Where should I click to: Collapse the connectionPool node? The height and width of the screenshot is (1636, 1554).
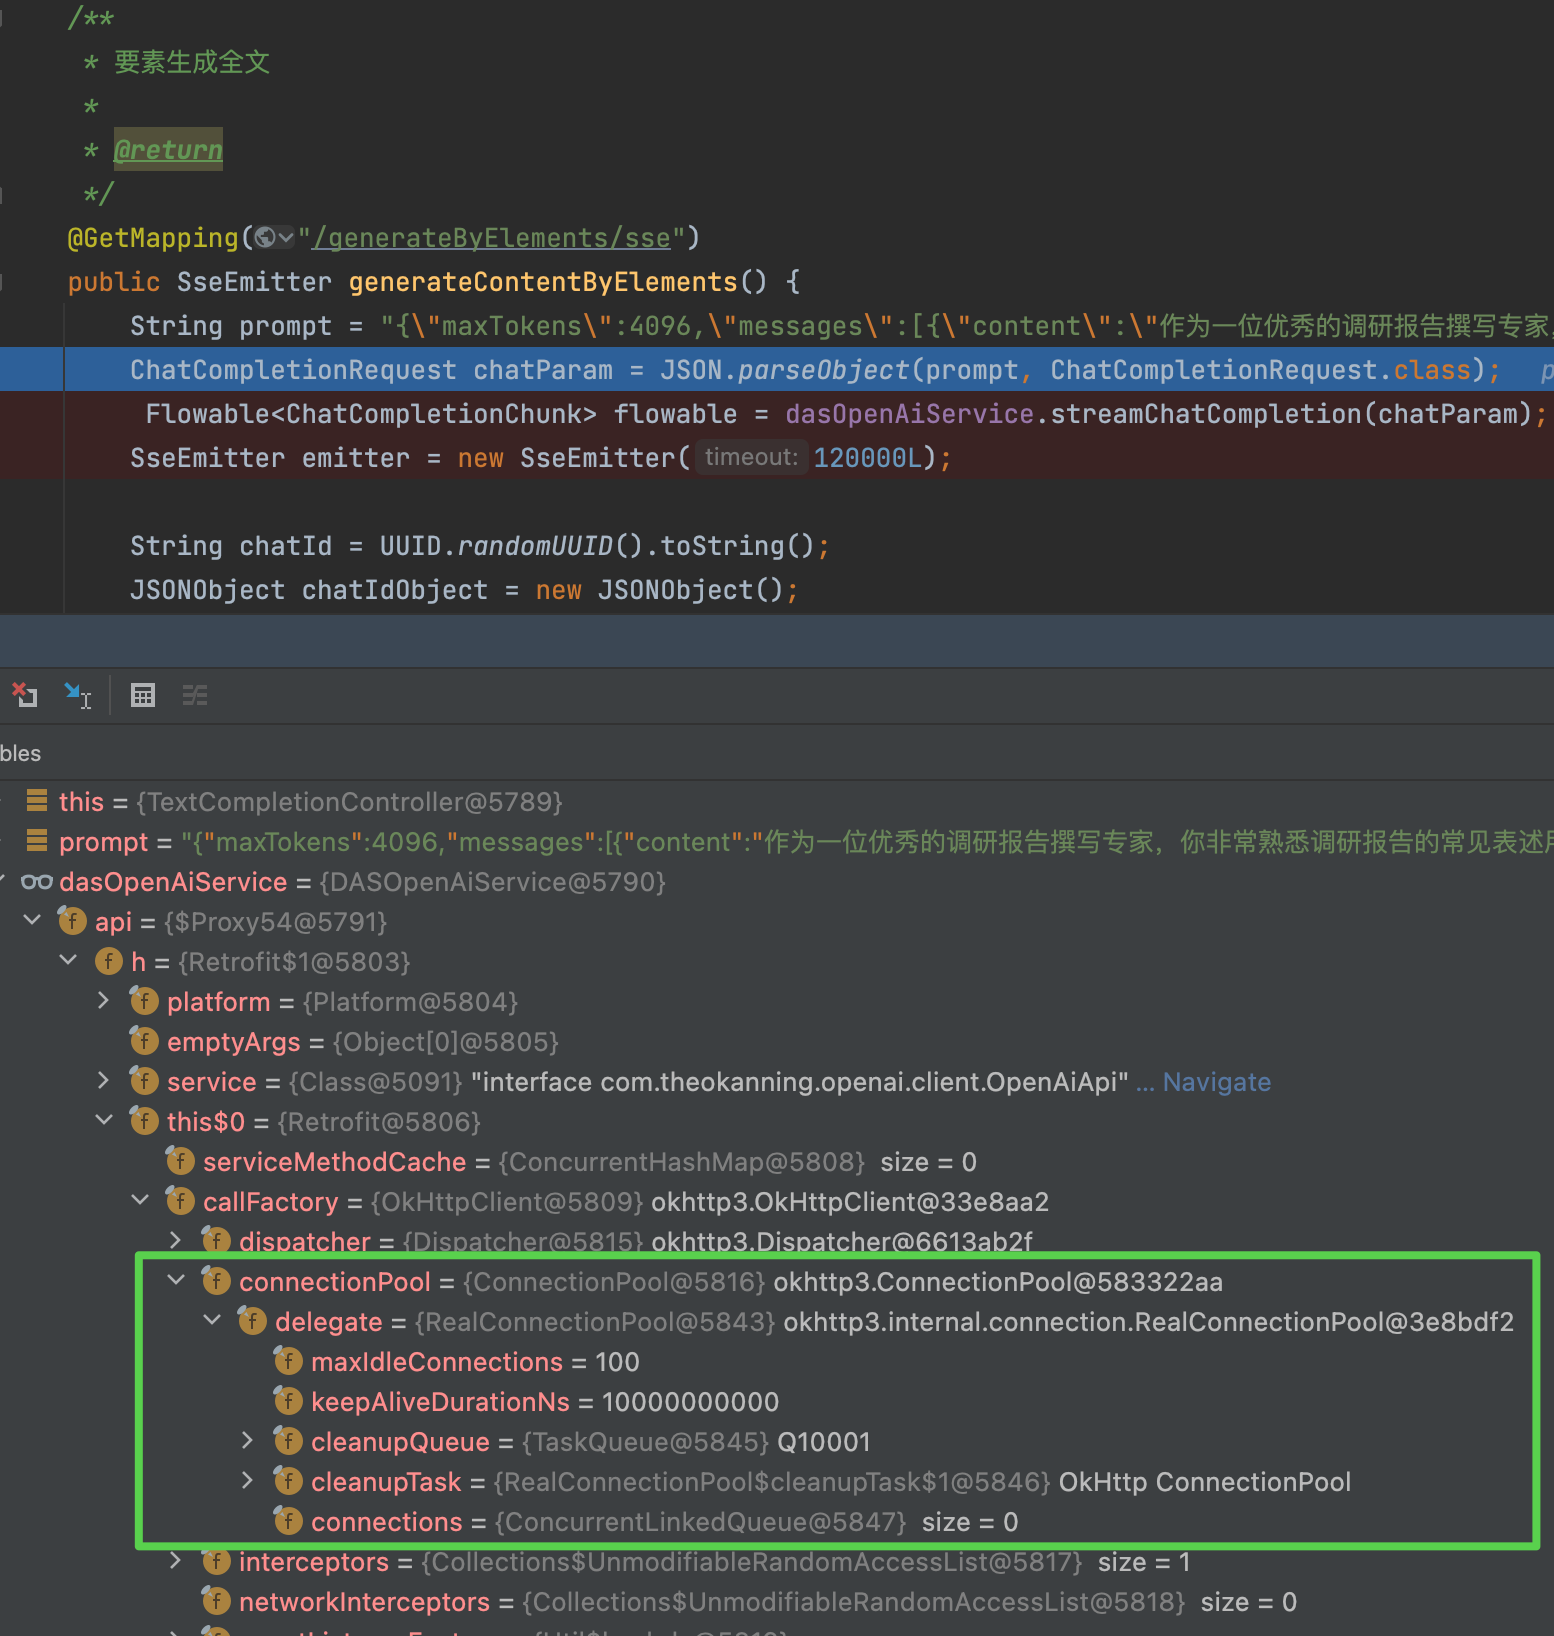pos(176,1280)
